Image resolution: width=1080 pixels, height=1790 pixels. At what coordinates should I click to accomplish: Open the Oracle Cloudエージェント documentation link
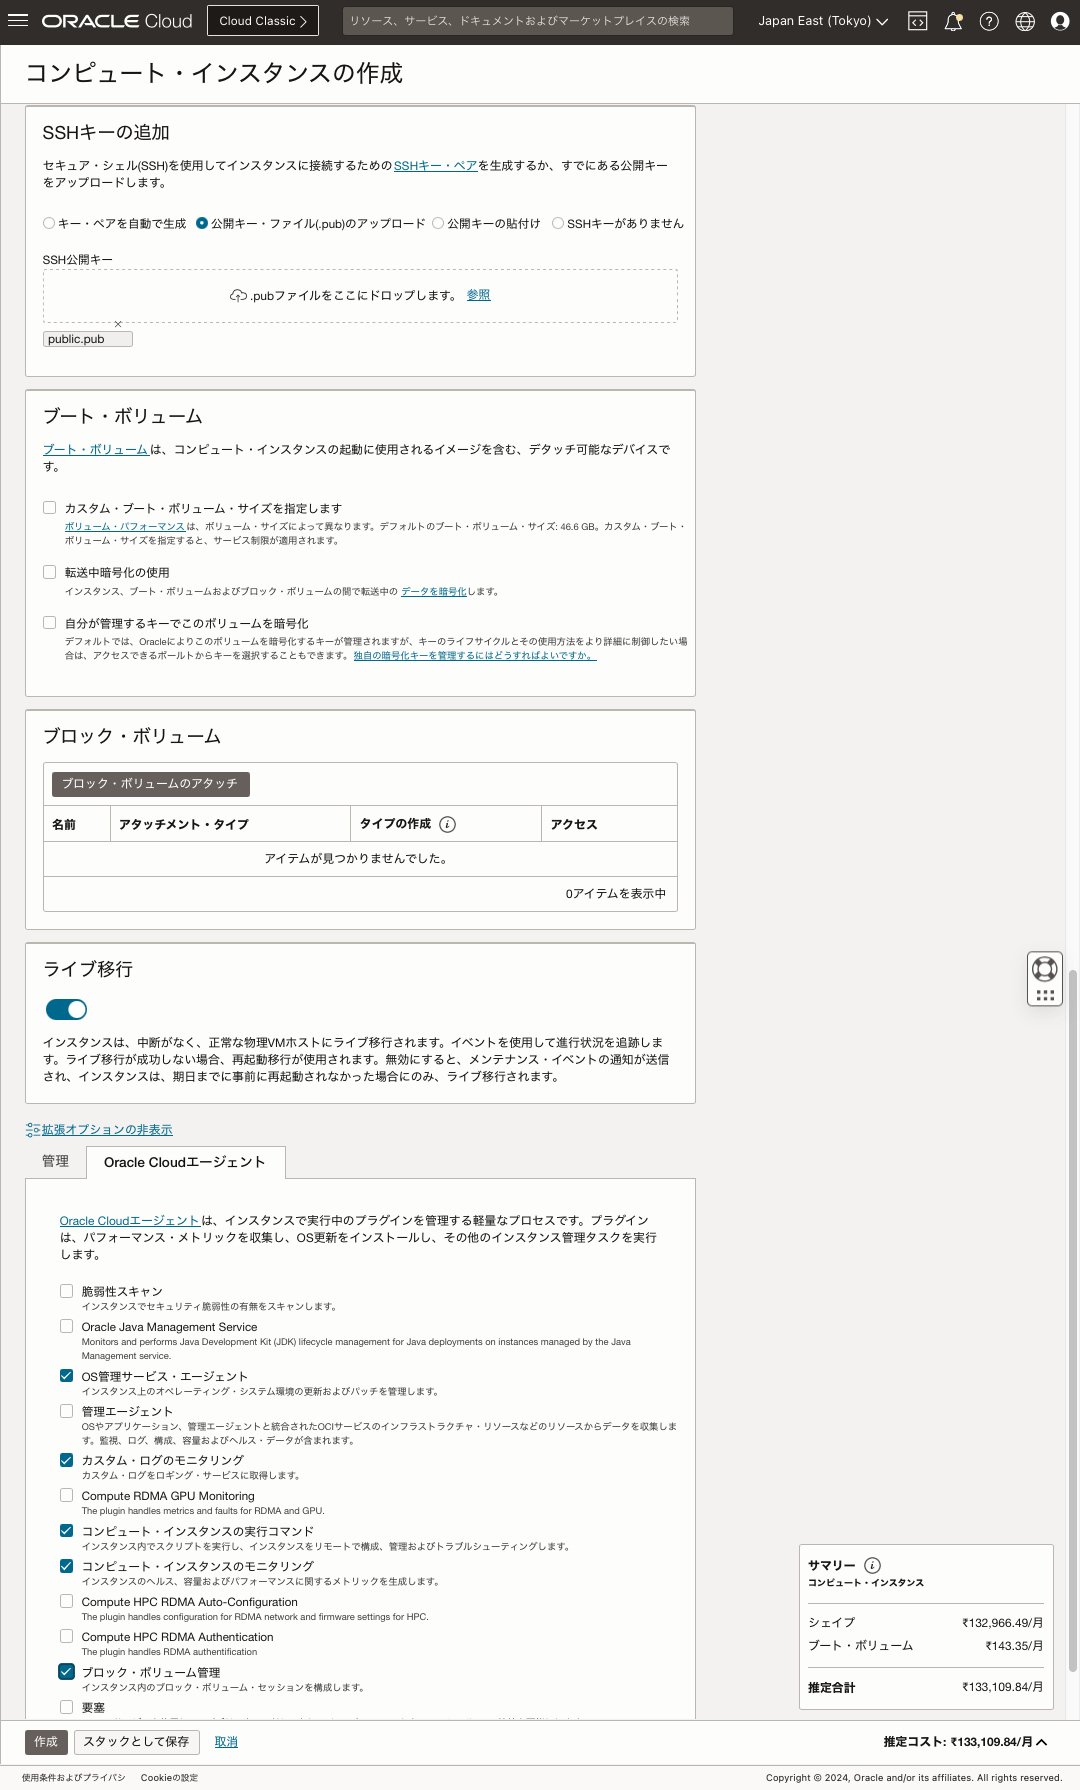(x=130, y=1221)
